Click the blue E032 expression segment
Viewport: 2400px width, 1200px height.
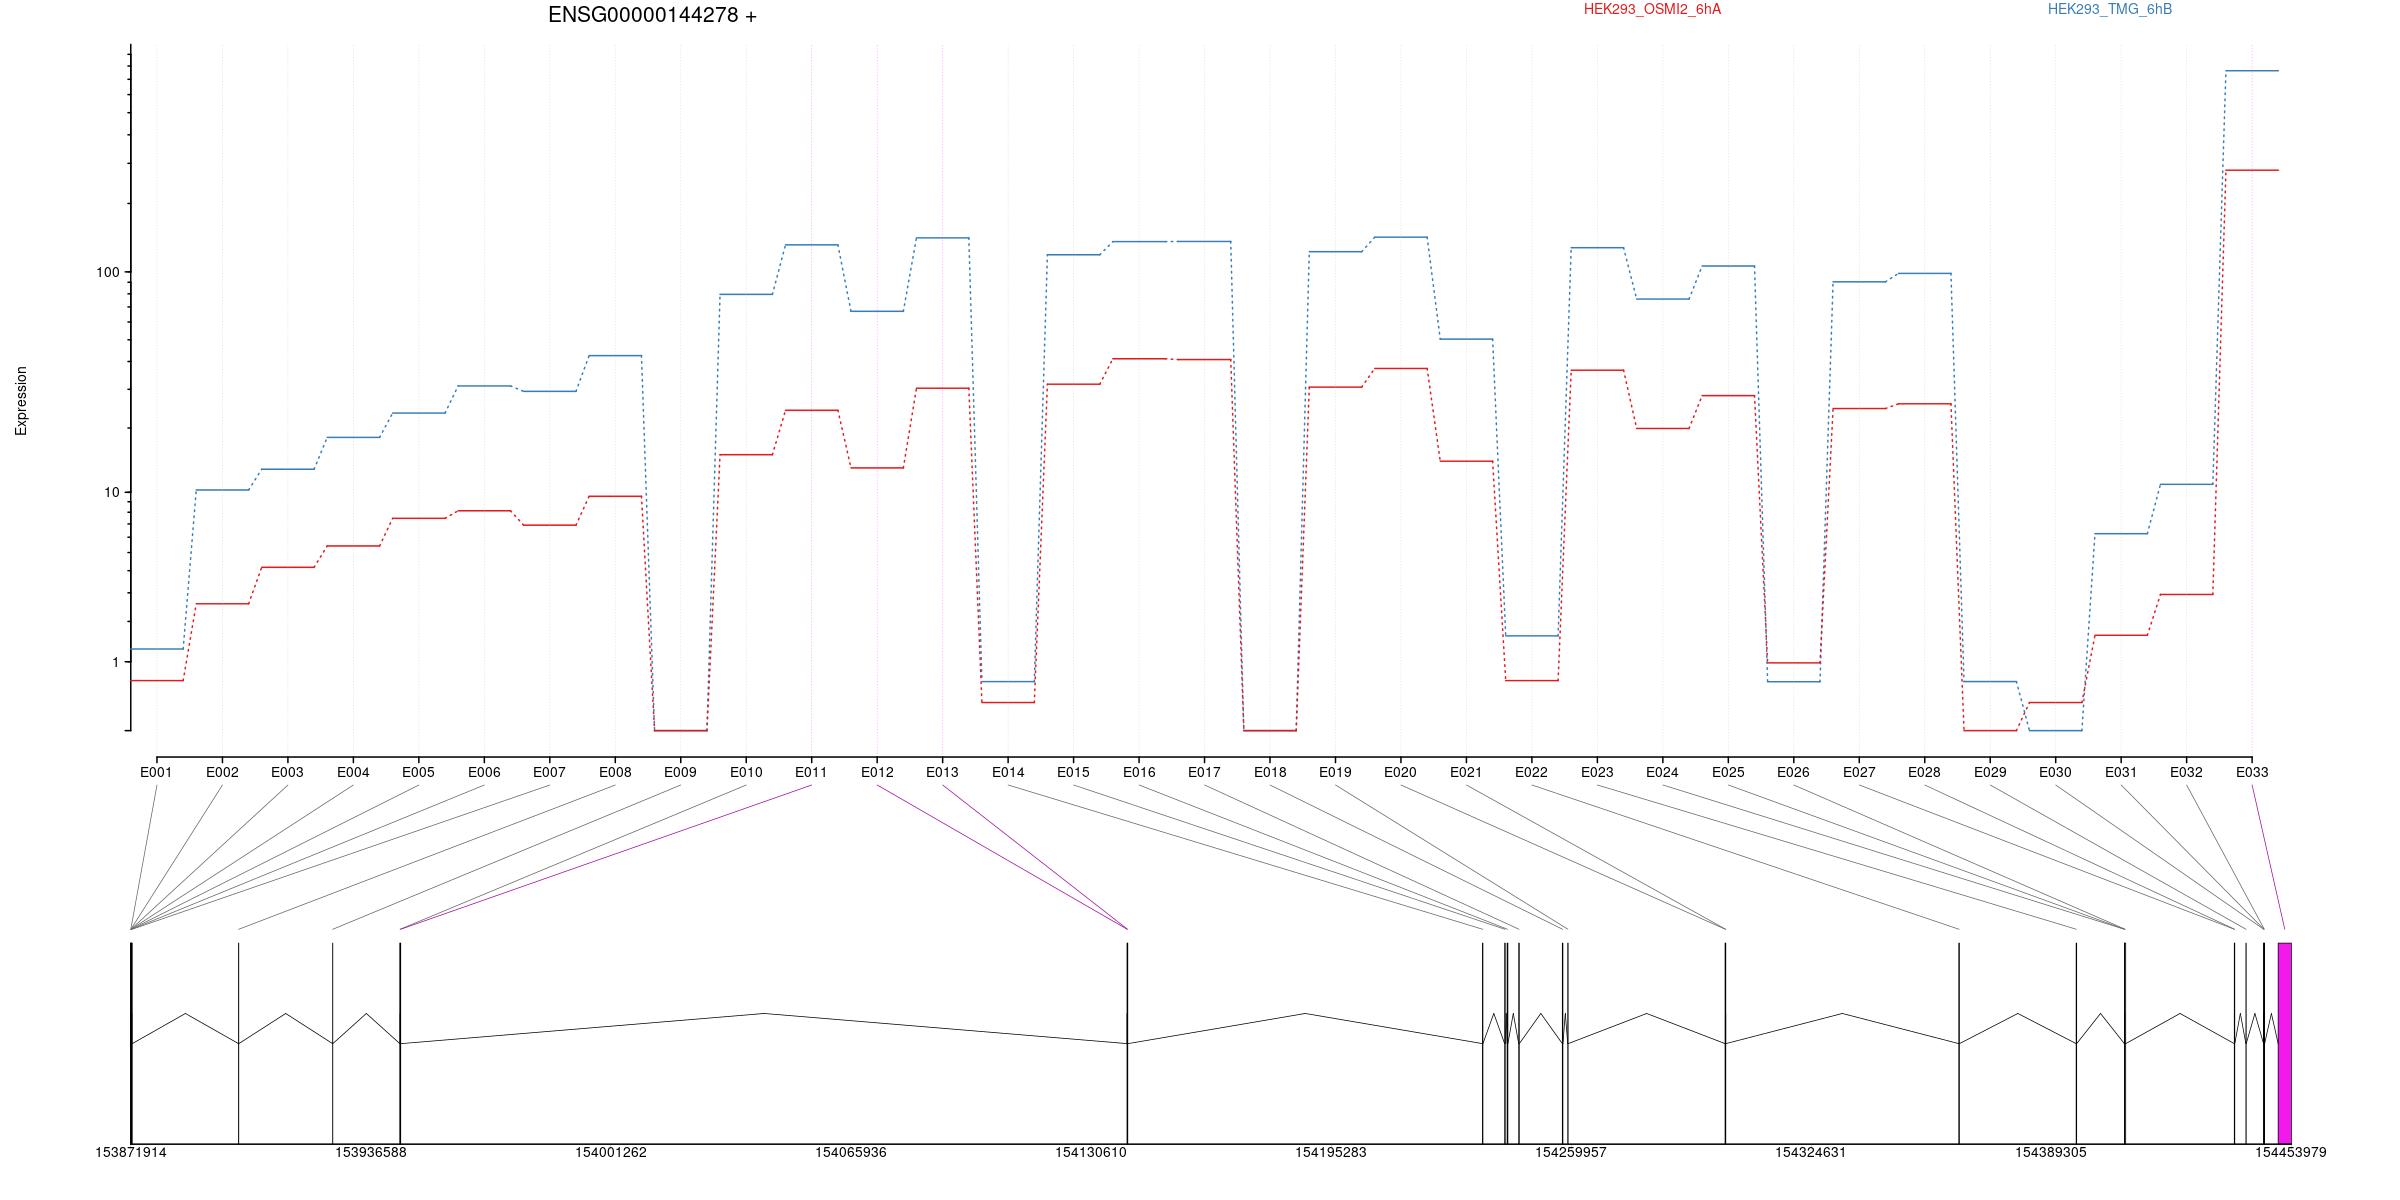2186,484
